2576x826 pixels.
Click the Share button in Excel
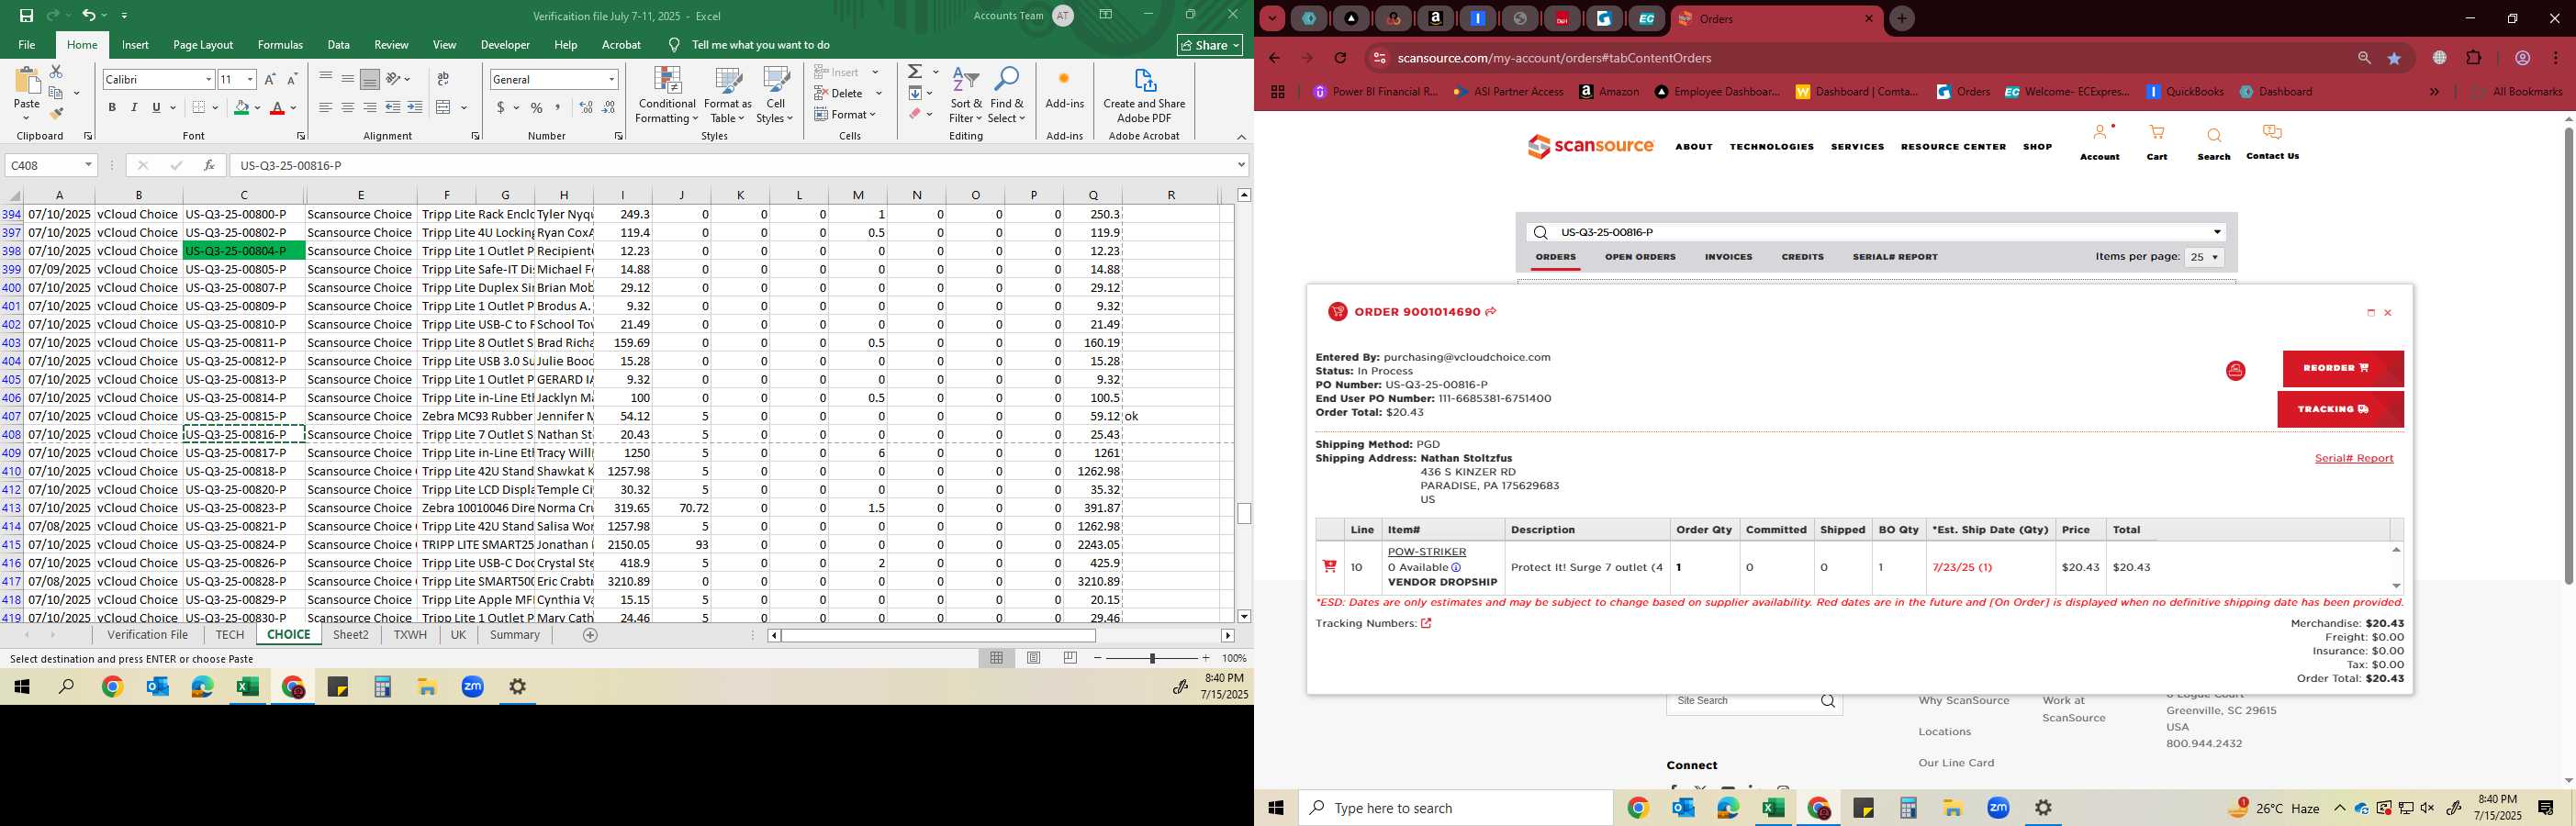point(1210,45)
